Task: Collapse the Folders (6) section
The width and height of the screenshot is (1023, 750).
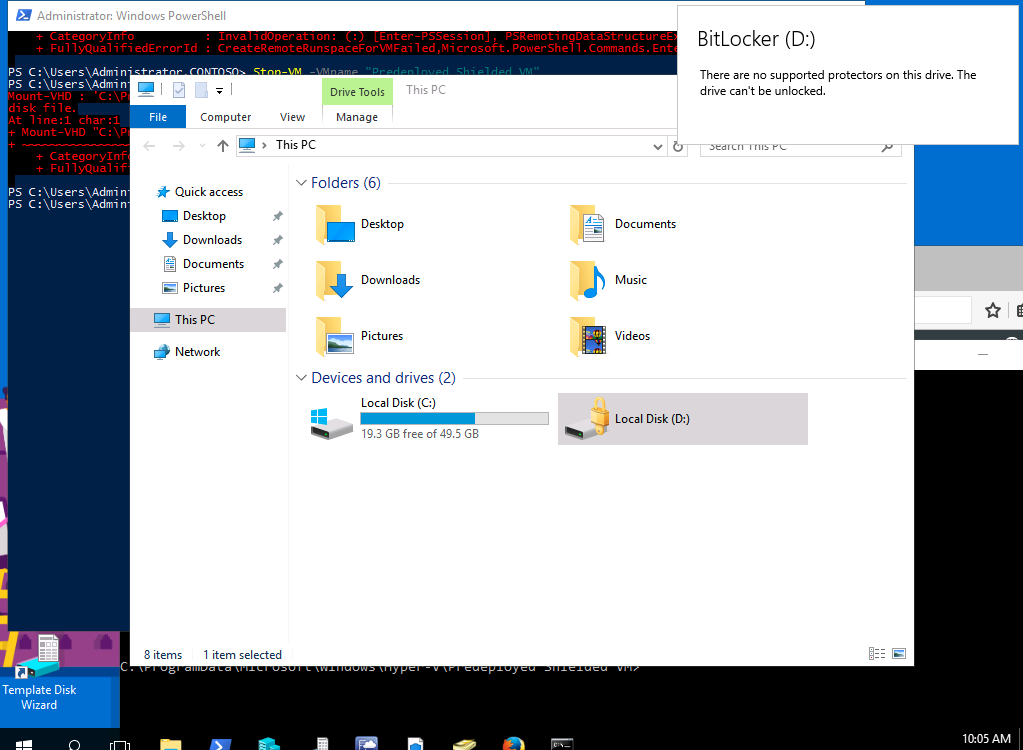Action: pyautogui.click(x=301, y=183)
